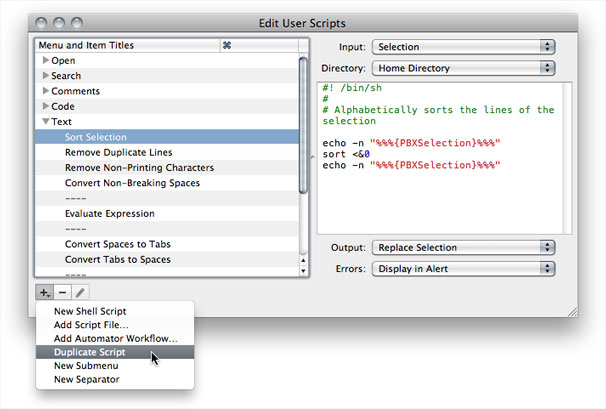The width and height of the screenshot is (606, 409).
Task: Click the minus remove-script button
Action: tap(62, 292)
